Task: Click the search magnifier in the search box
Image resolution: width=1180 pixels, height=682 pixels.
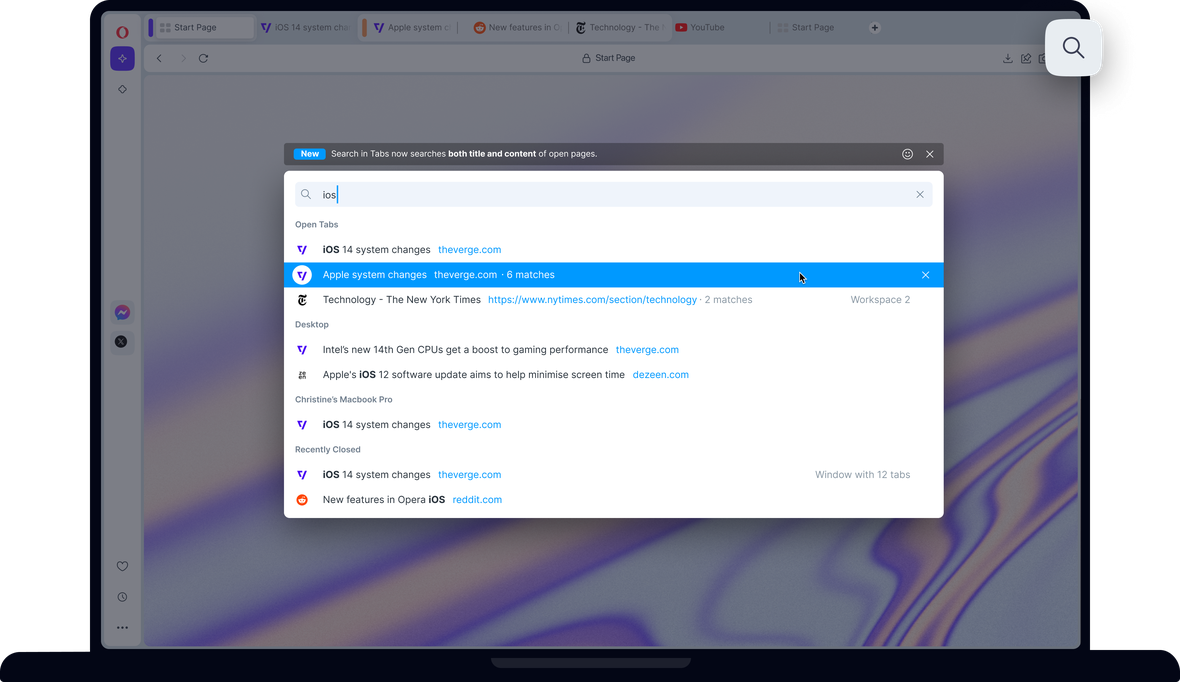Action: [x=306, y=194]
